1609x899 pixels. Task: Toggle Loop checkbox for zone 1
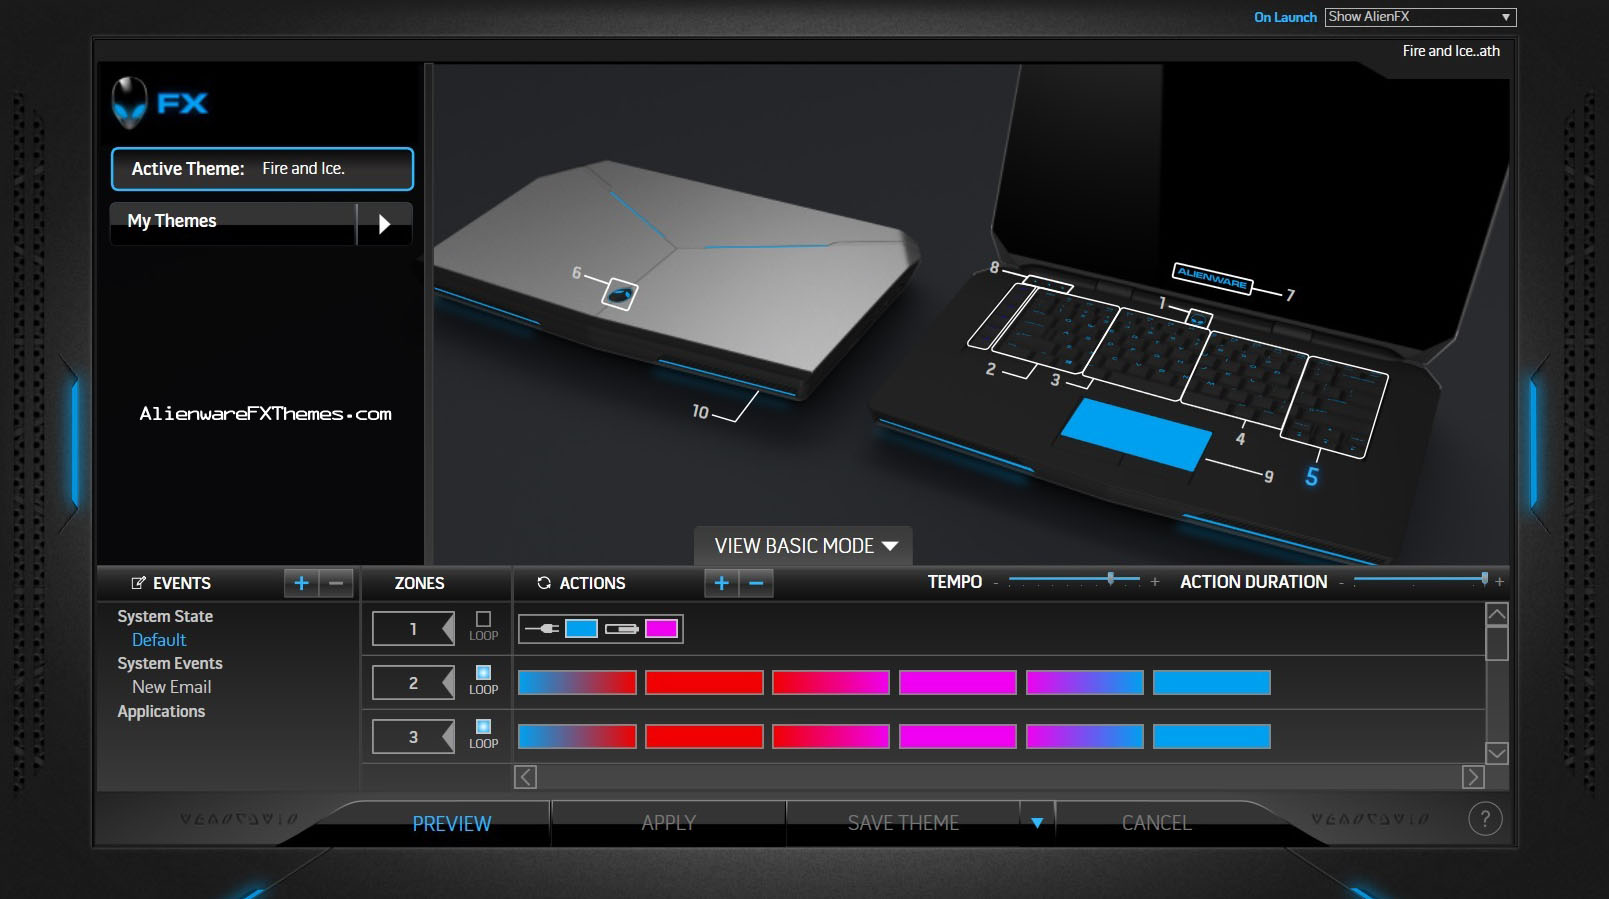(x=483, y=619)
